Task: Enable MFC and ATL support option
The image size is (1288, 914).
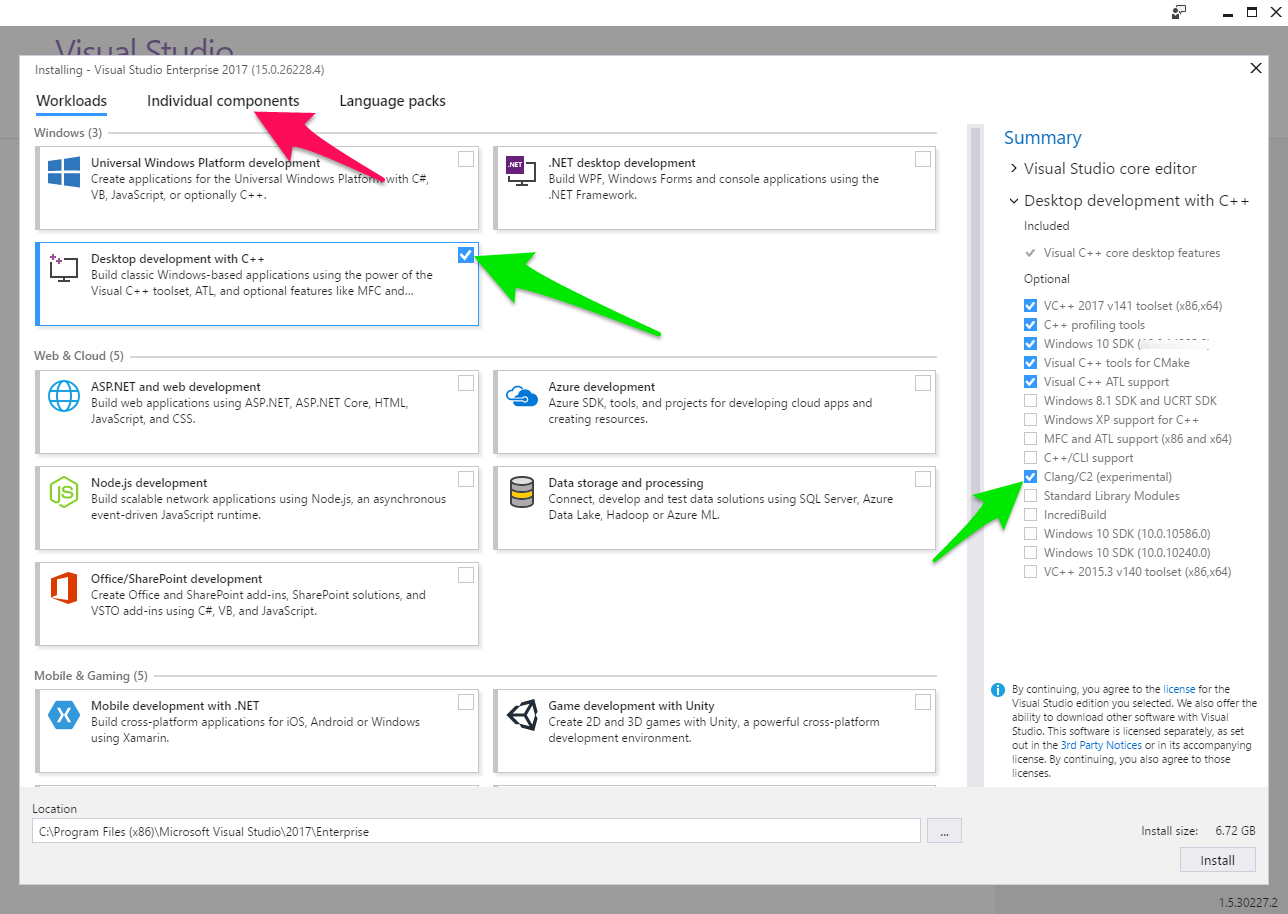Action: (1030, 439)
